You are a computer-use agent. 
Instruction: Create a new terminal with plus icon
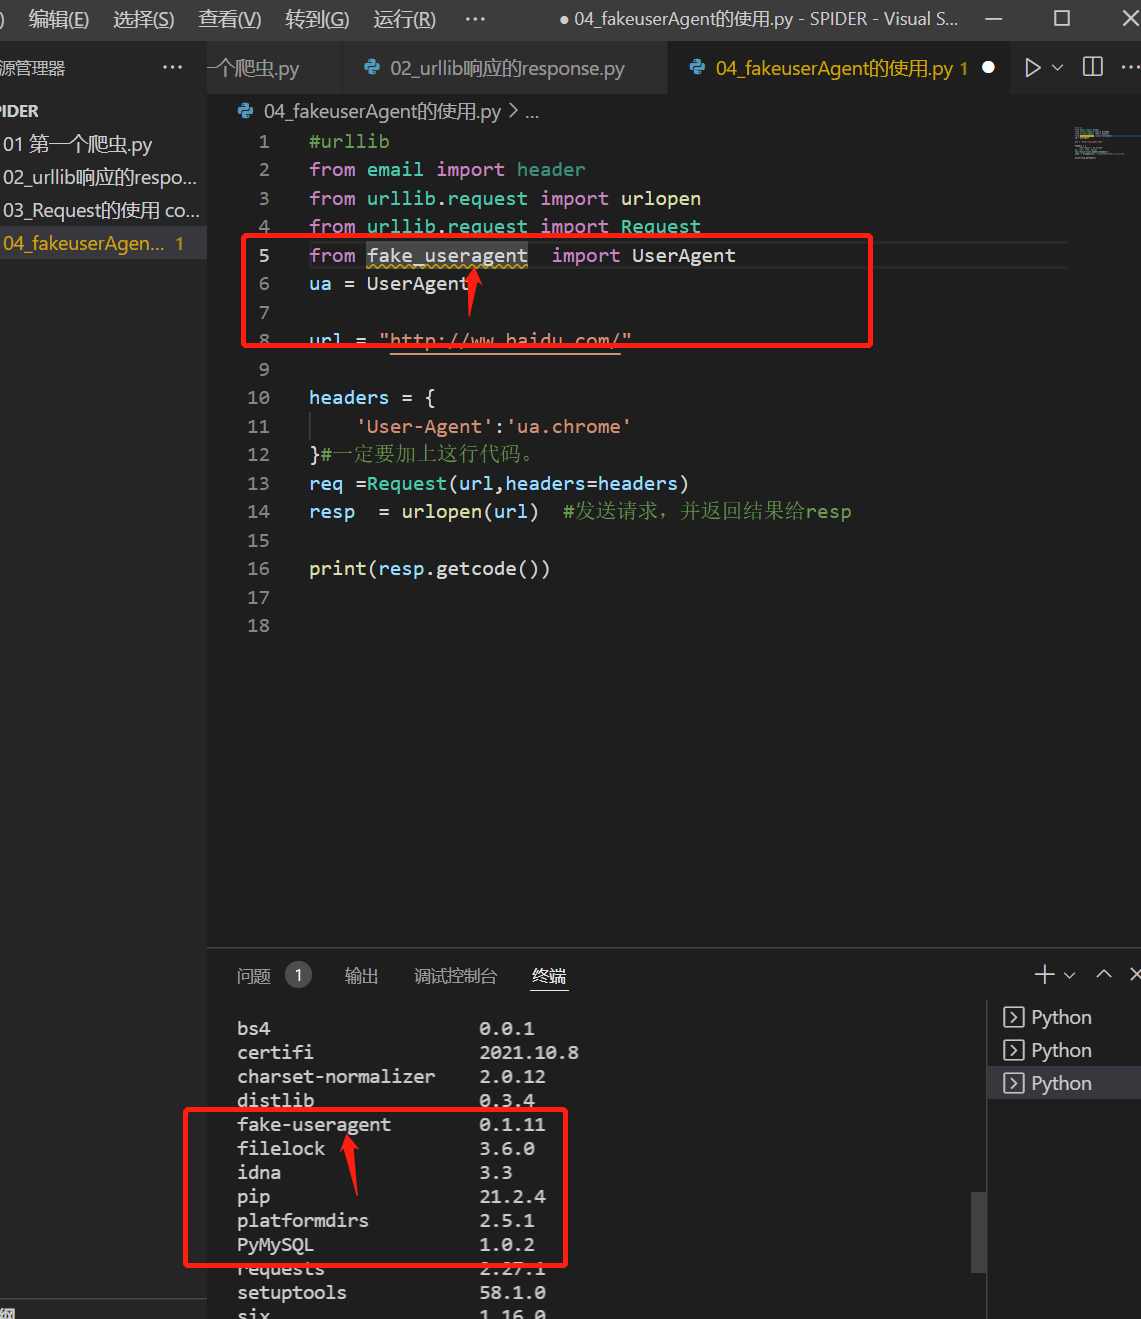[x=1045, y=974]
